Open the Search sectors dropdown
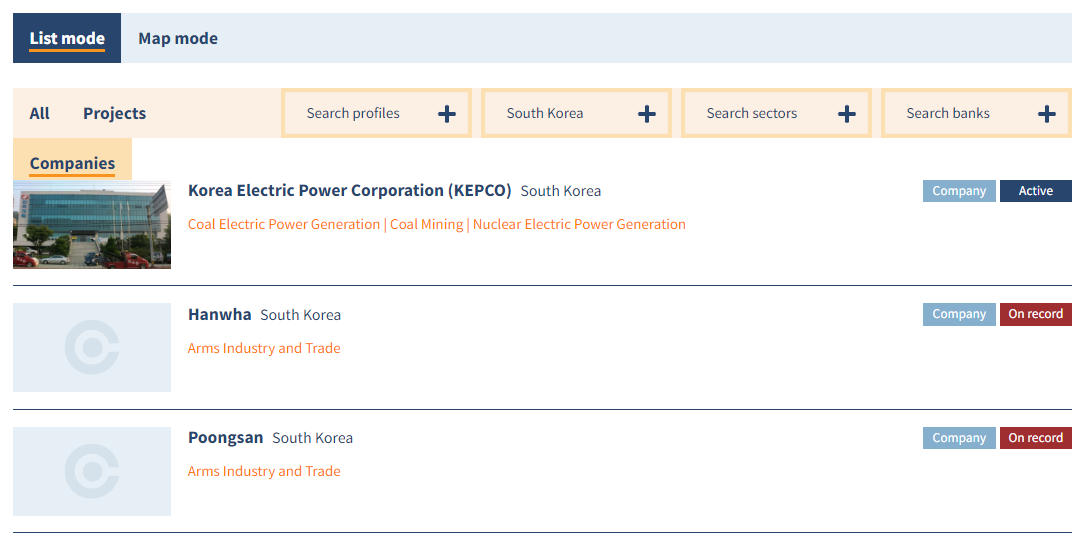The image size is (1084, 546). tap(776, 113)
